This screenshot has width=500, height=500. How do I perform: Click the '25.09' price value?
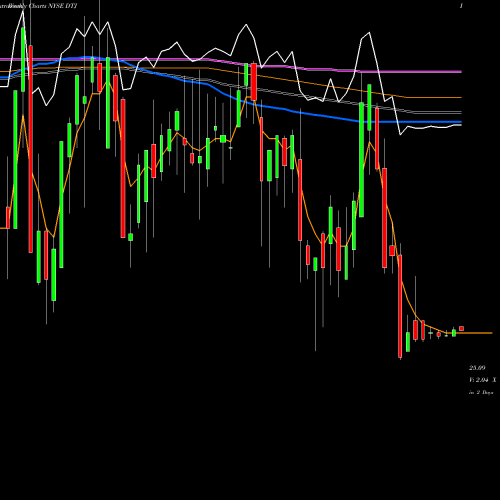point(477,368)
